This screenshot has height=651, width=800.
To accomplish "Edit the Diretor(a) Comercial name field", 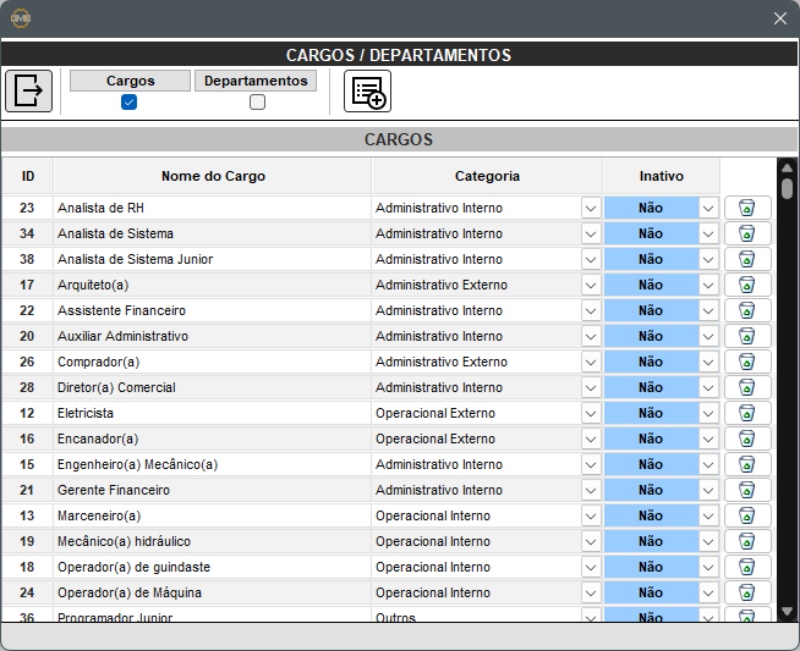I will coord(212,388).
